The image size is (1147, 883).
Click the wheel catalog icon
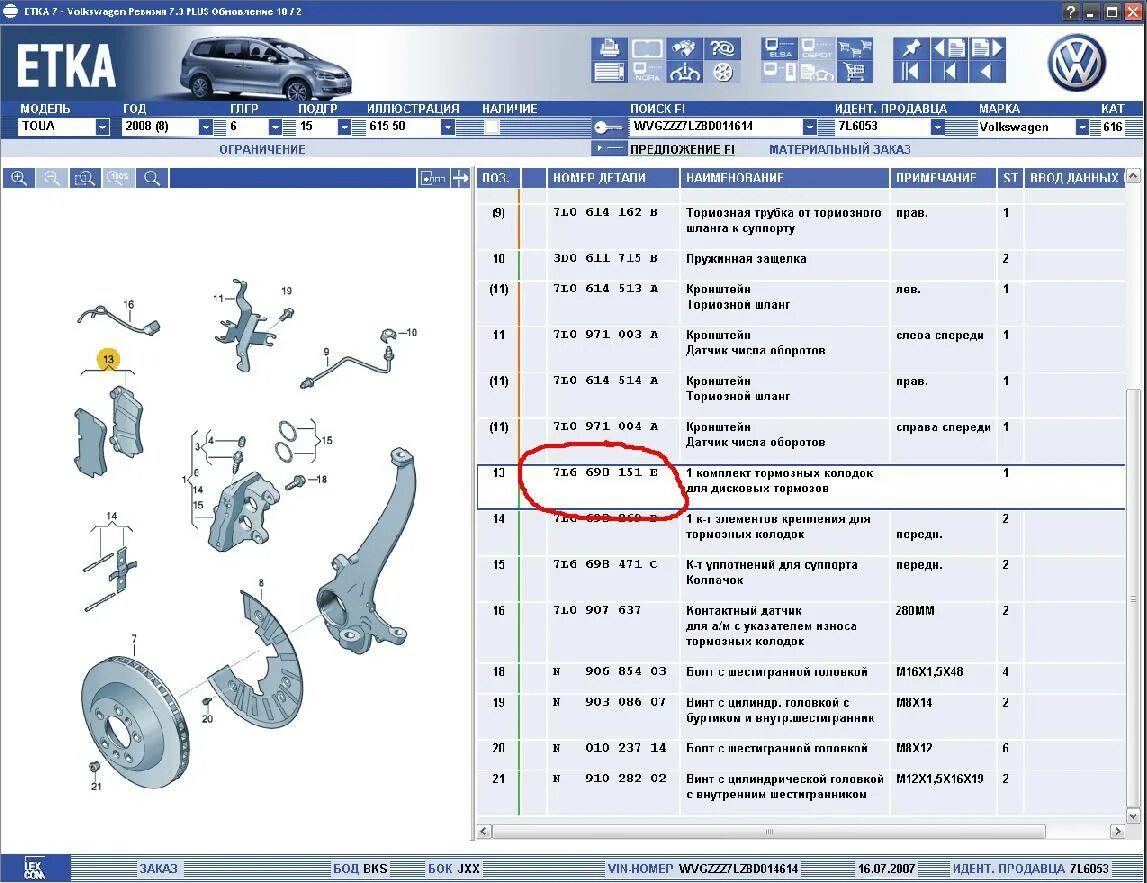(x=723, y=71)
